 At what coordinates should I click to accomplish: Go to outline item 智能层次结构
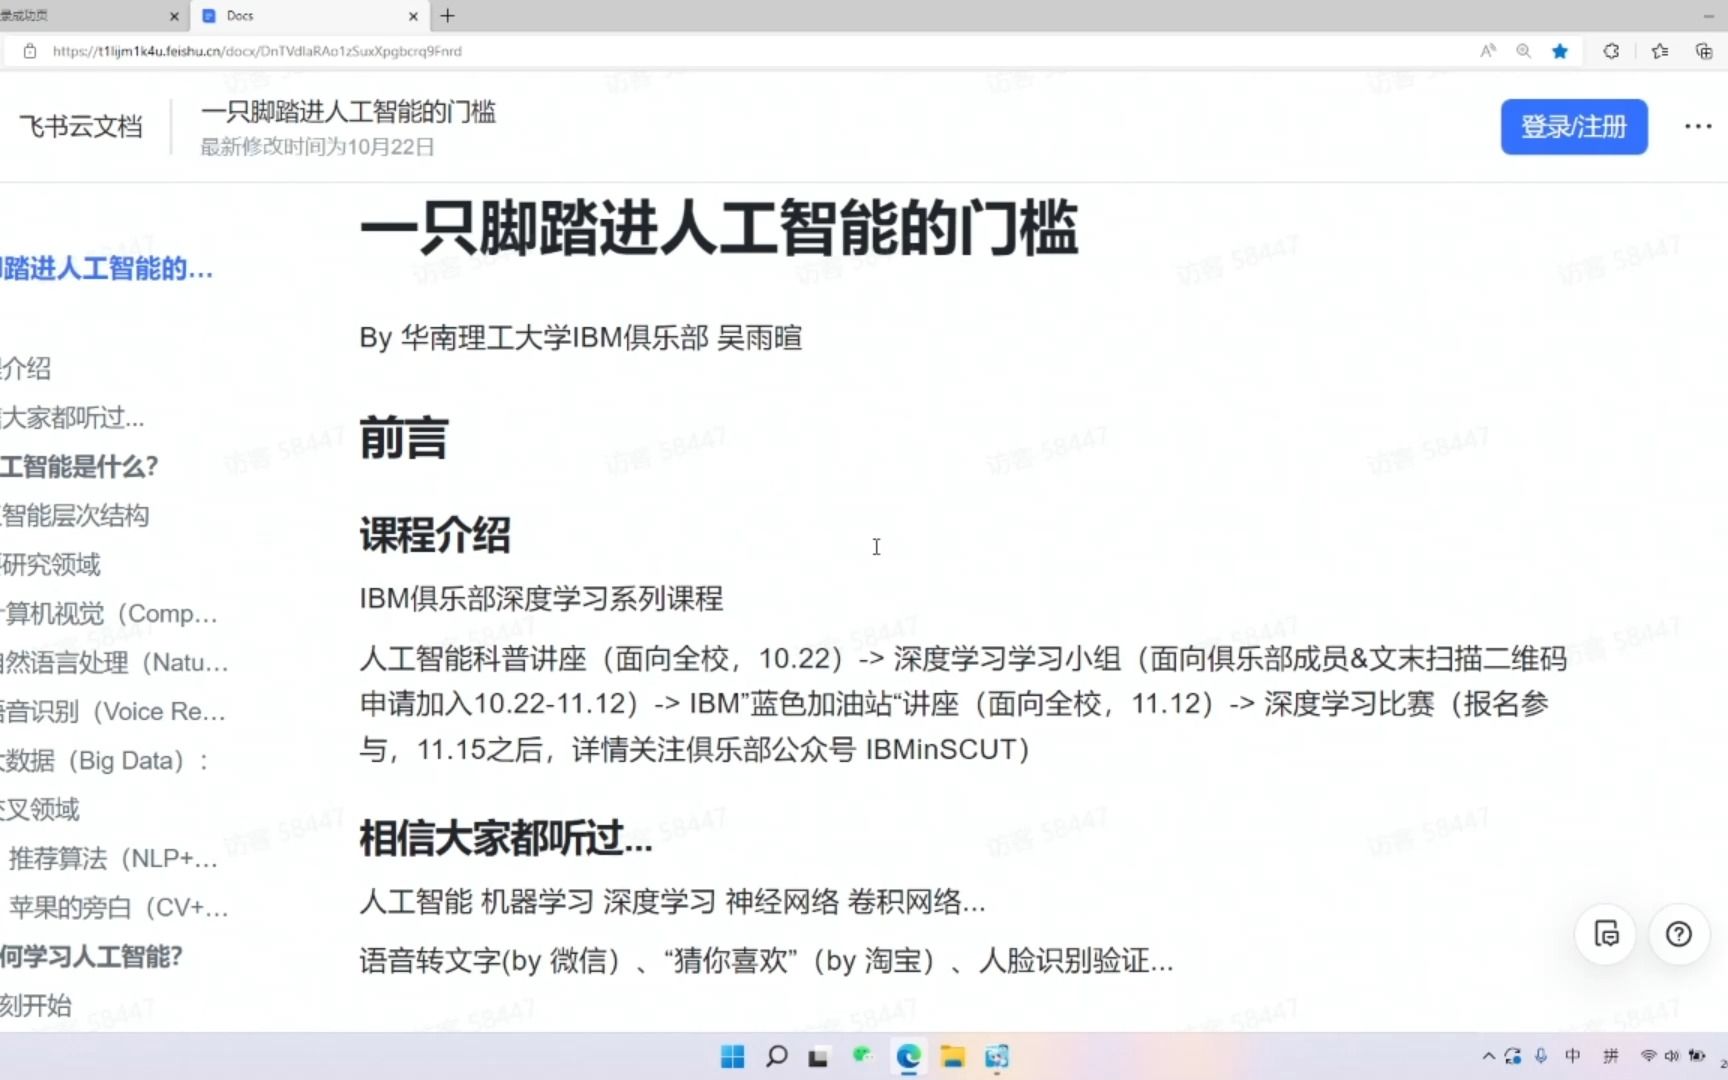(x=75, y=515)
